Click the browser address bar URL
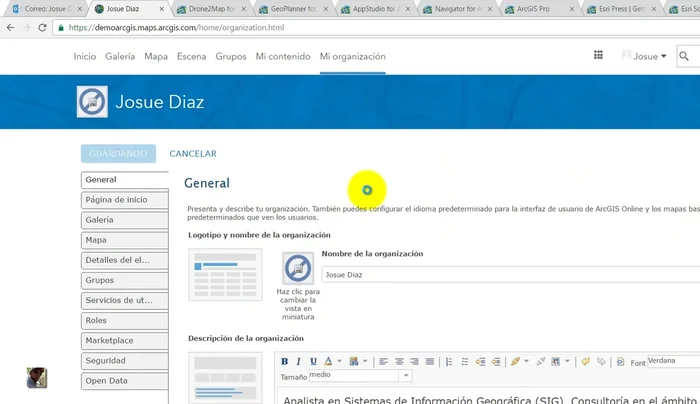This screenshot has height=404, width=700. coord(176,28)
